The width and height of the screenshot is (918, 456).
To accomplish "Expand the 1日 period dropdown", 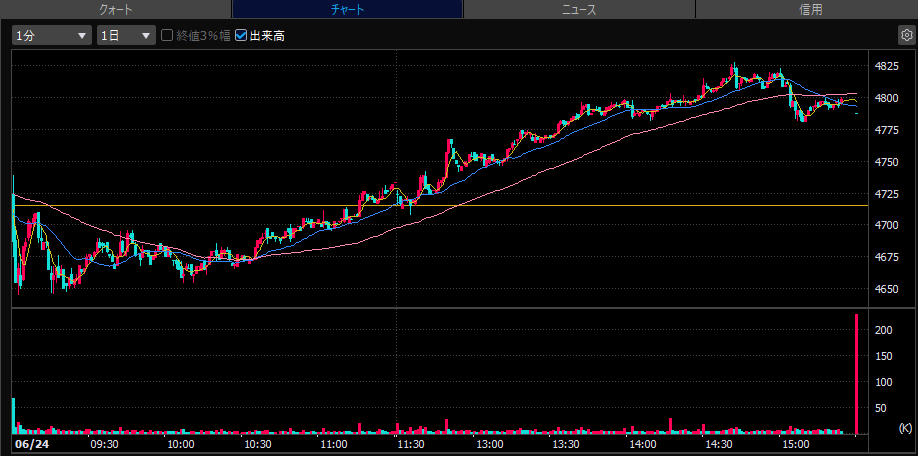I will pyautogui.click(x=126, y=36).
